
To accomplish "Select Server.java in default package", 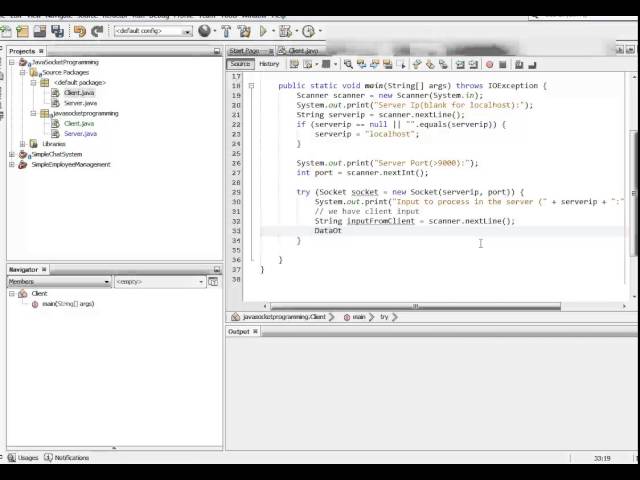I will pyautogui.click(x=80, y=103).
